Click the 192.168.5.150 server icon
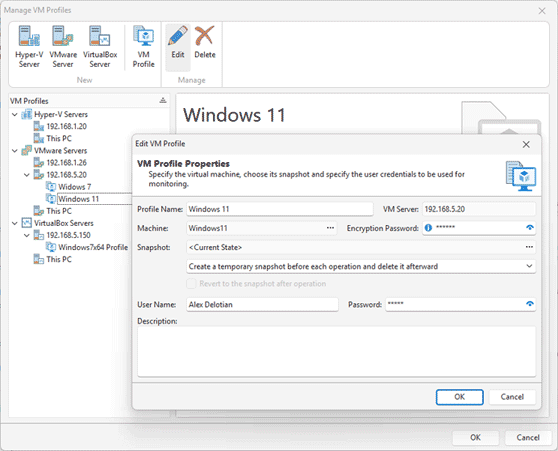This screenshot has height=451, width=558. [39, 235]
